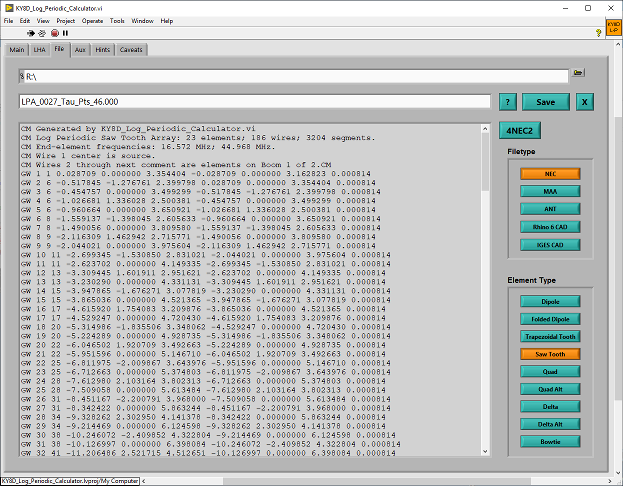Open the Edit menu
Image resolution: width=623 pixels, height=486 pixels.
click(25, 21)
